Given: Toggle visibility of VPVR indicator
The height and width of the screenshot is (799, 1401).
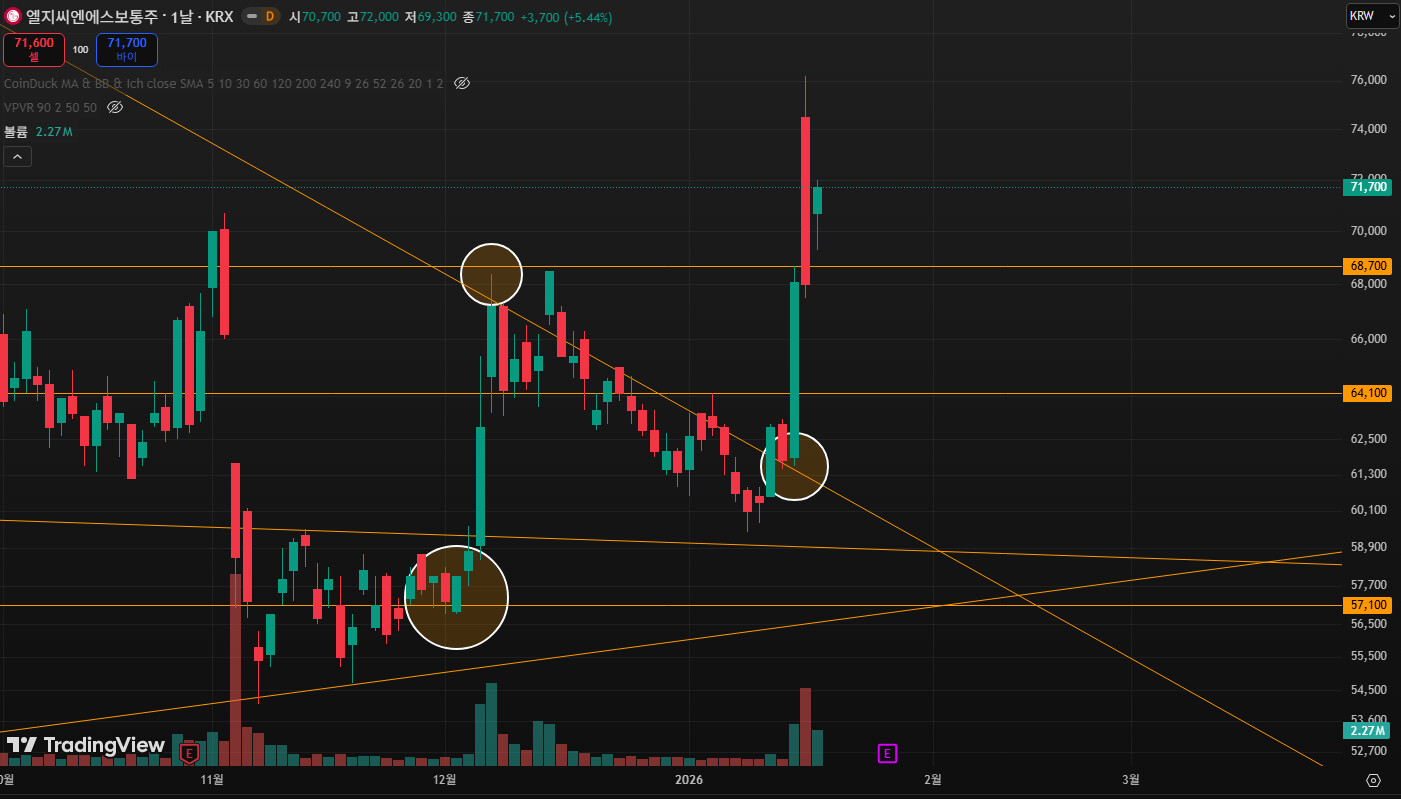Looking at the screenshot, I should click(x=115, y=107).
